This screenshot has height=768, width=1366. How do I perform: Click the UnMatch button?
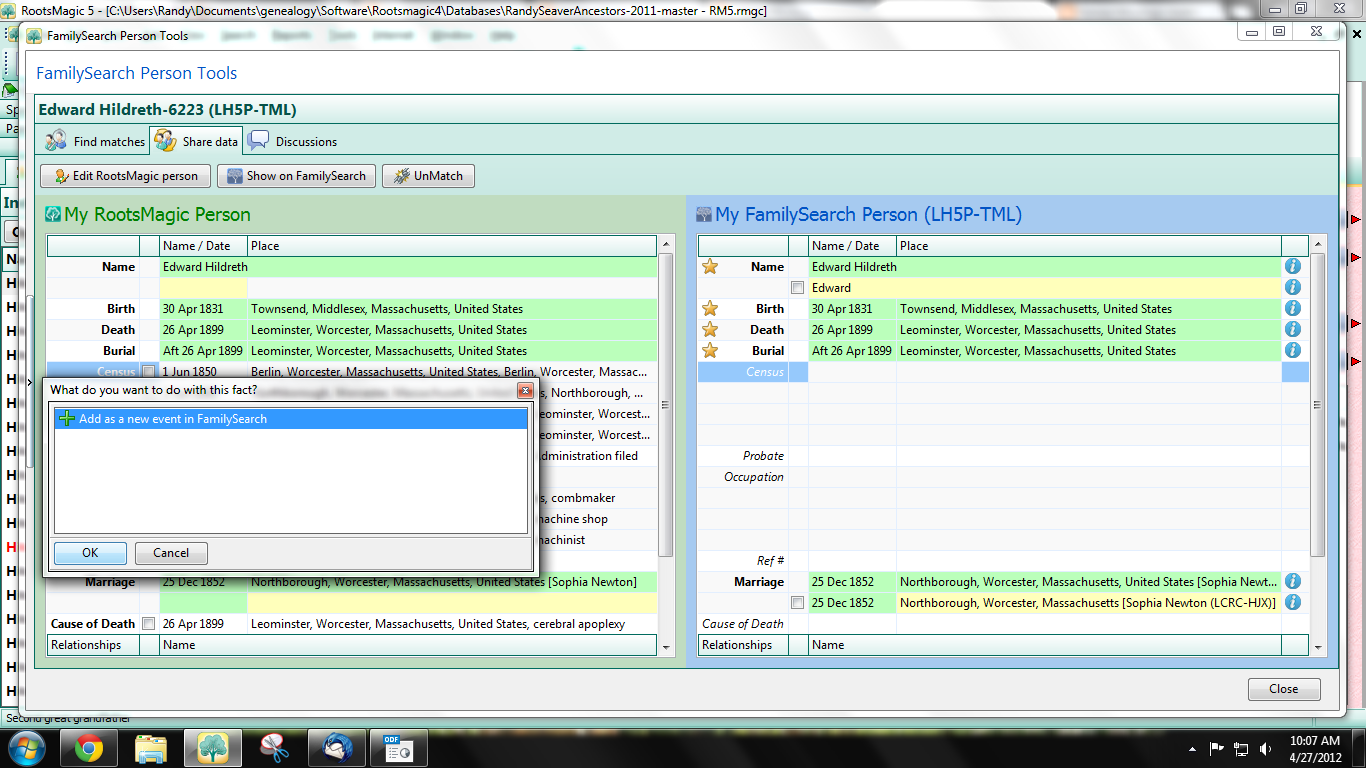click(428, 176)
